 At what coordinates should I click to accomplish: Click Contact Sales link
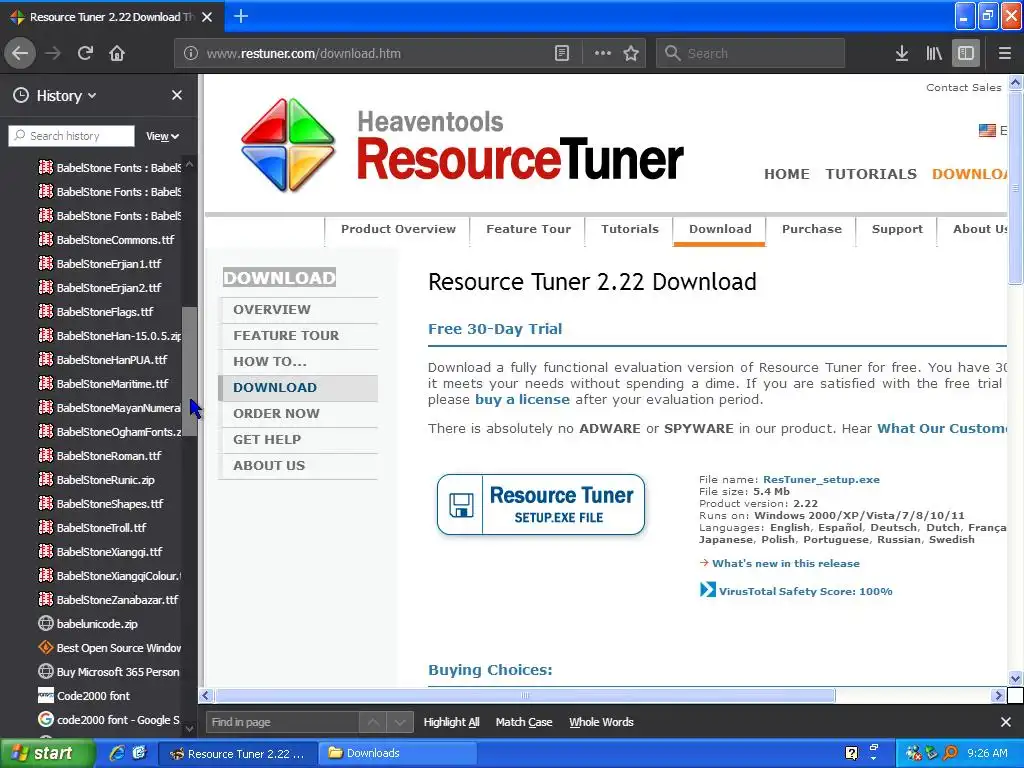[963, 88]
